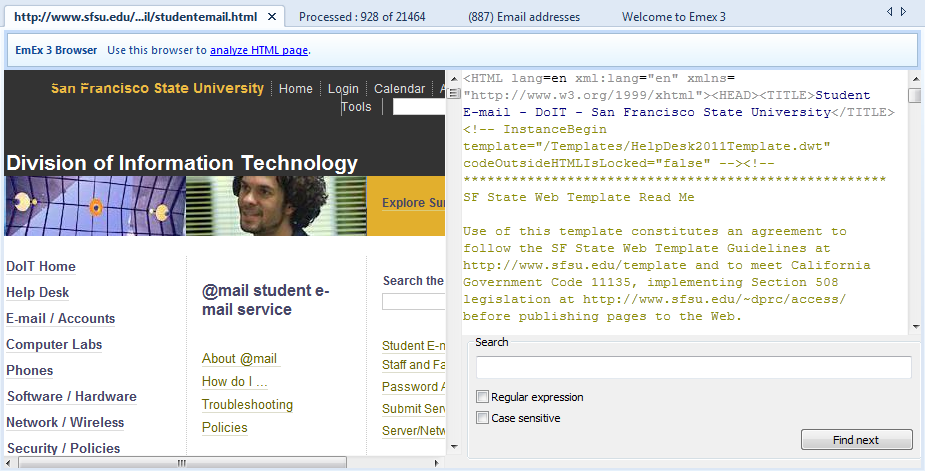Image resolution: width=925 pixels, height=471 pixels.
Task: Enable the Regular expression checkbox
Action: pos(483,397)
